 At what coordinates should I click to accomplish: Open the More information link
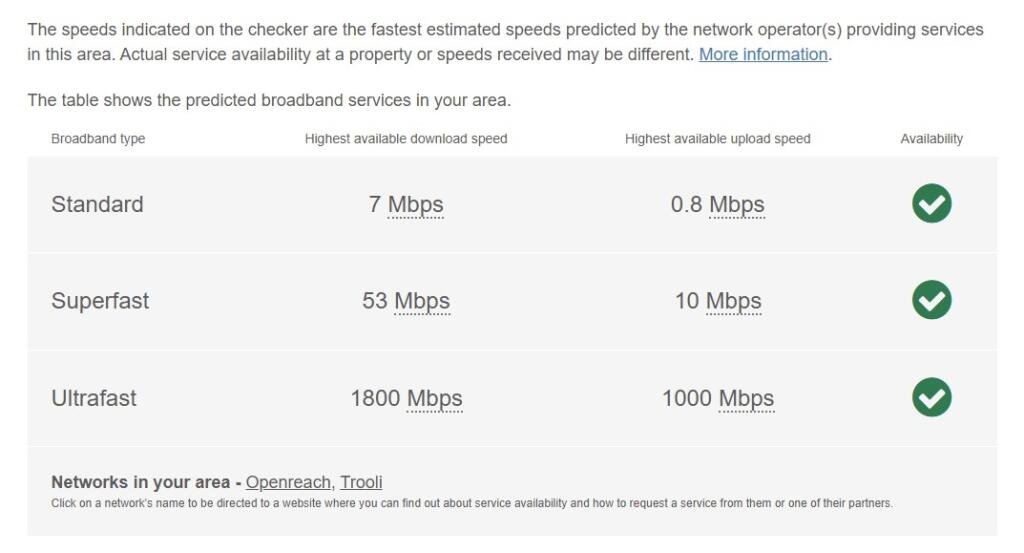[763, 54]
